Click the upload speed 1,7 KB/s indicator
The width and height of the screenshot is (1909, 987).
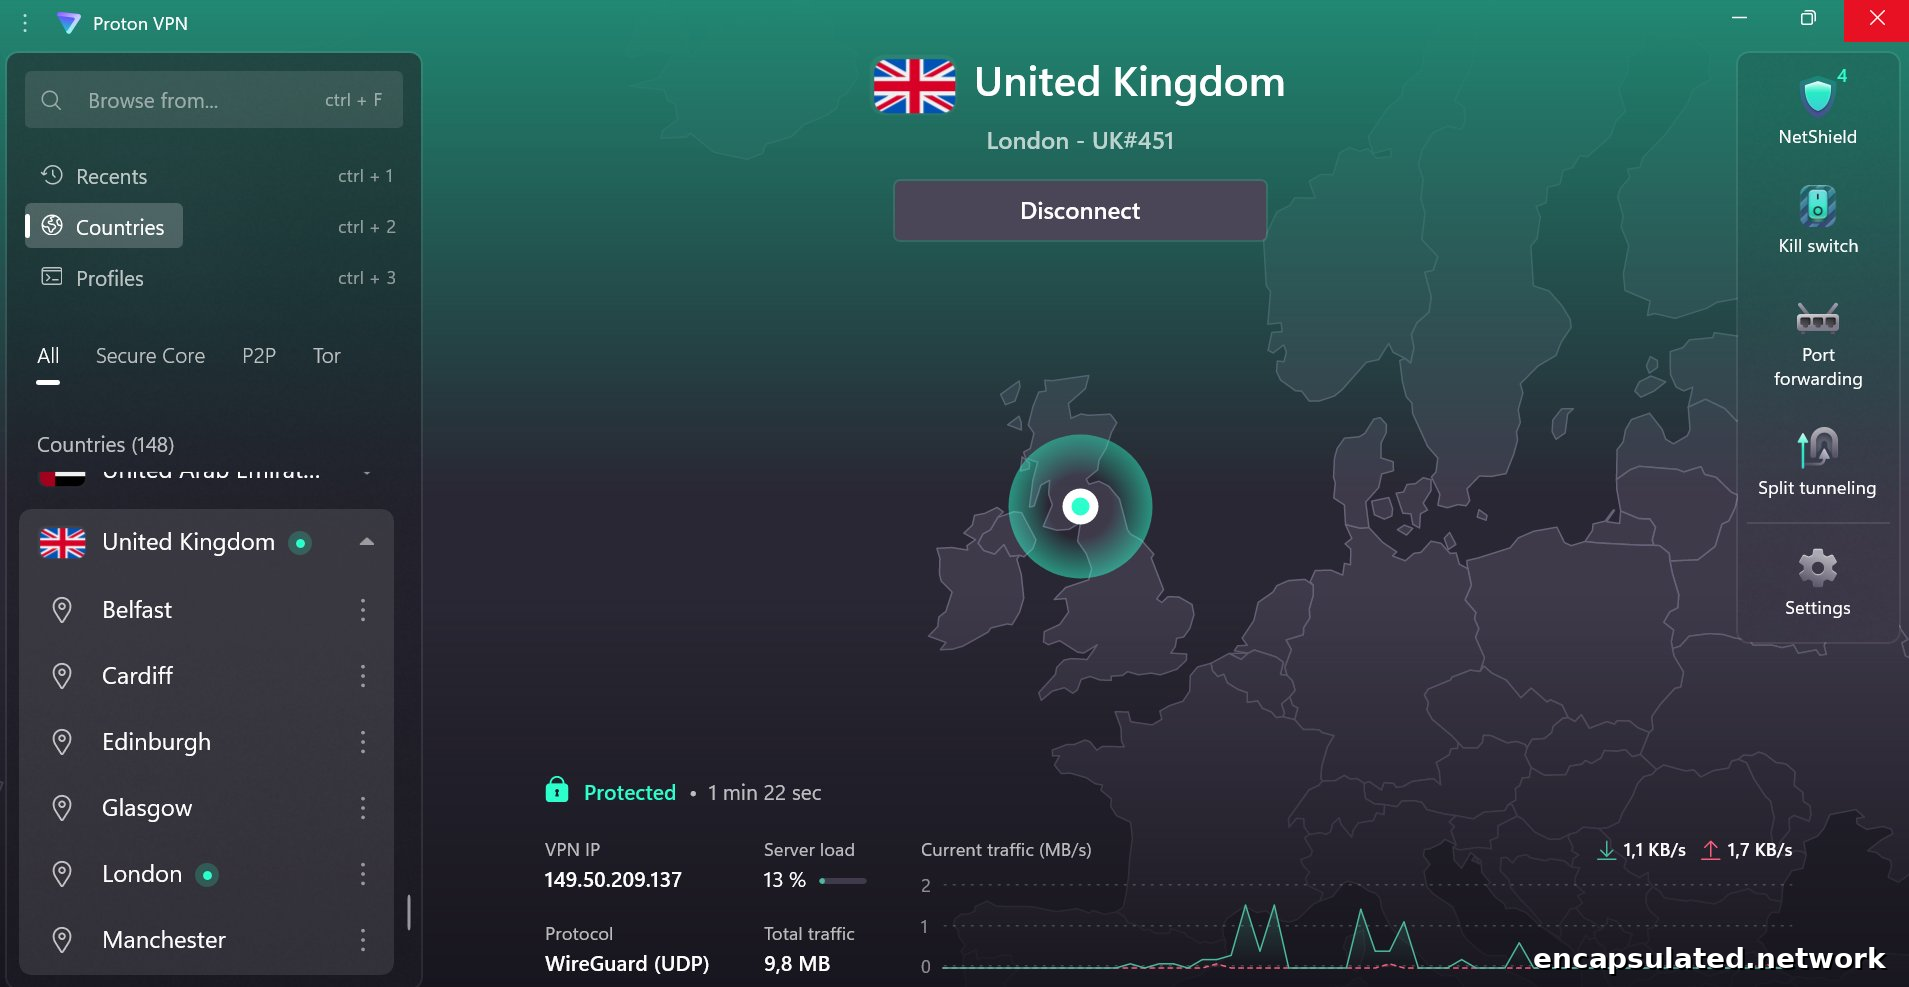[x=1746, y=850]
